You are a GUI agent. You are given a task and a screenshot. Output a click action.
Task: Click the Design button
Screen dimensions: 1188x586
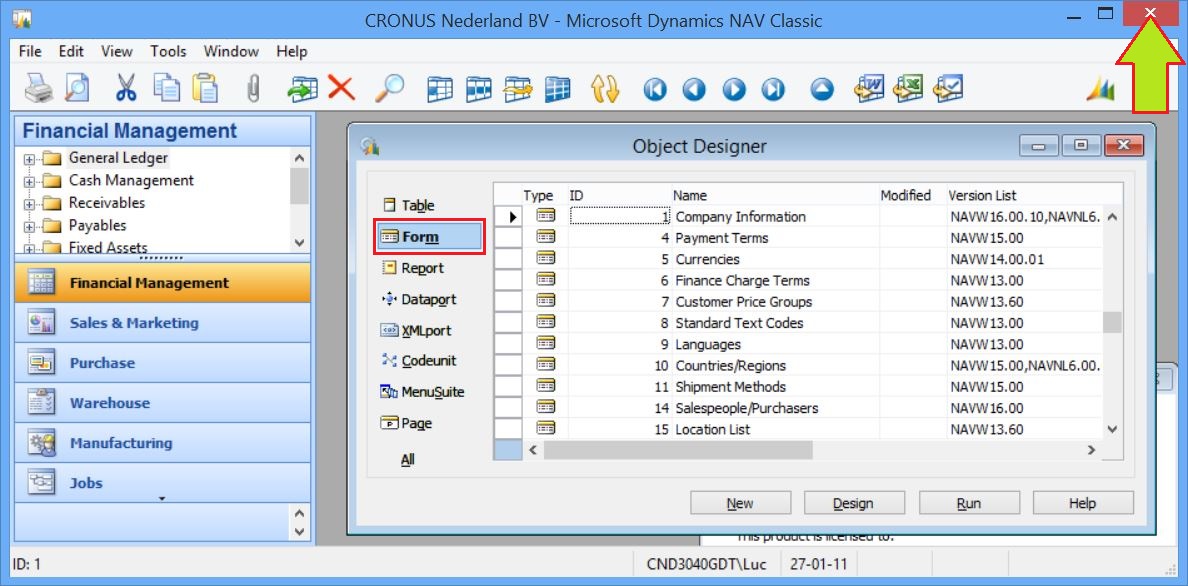854,503
